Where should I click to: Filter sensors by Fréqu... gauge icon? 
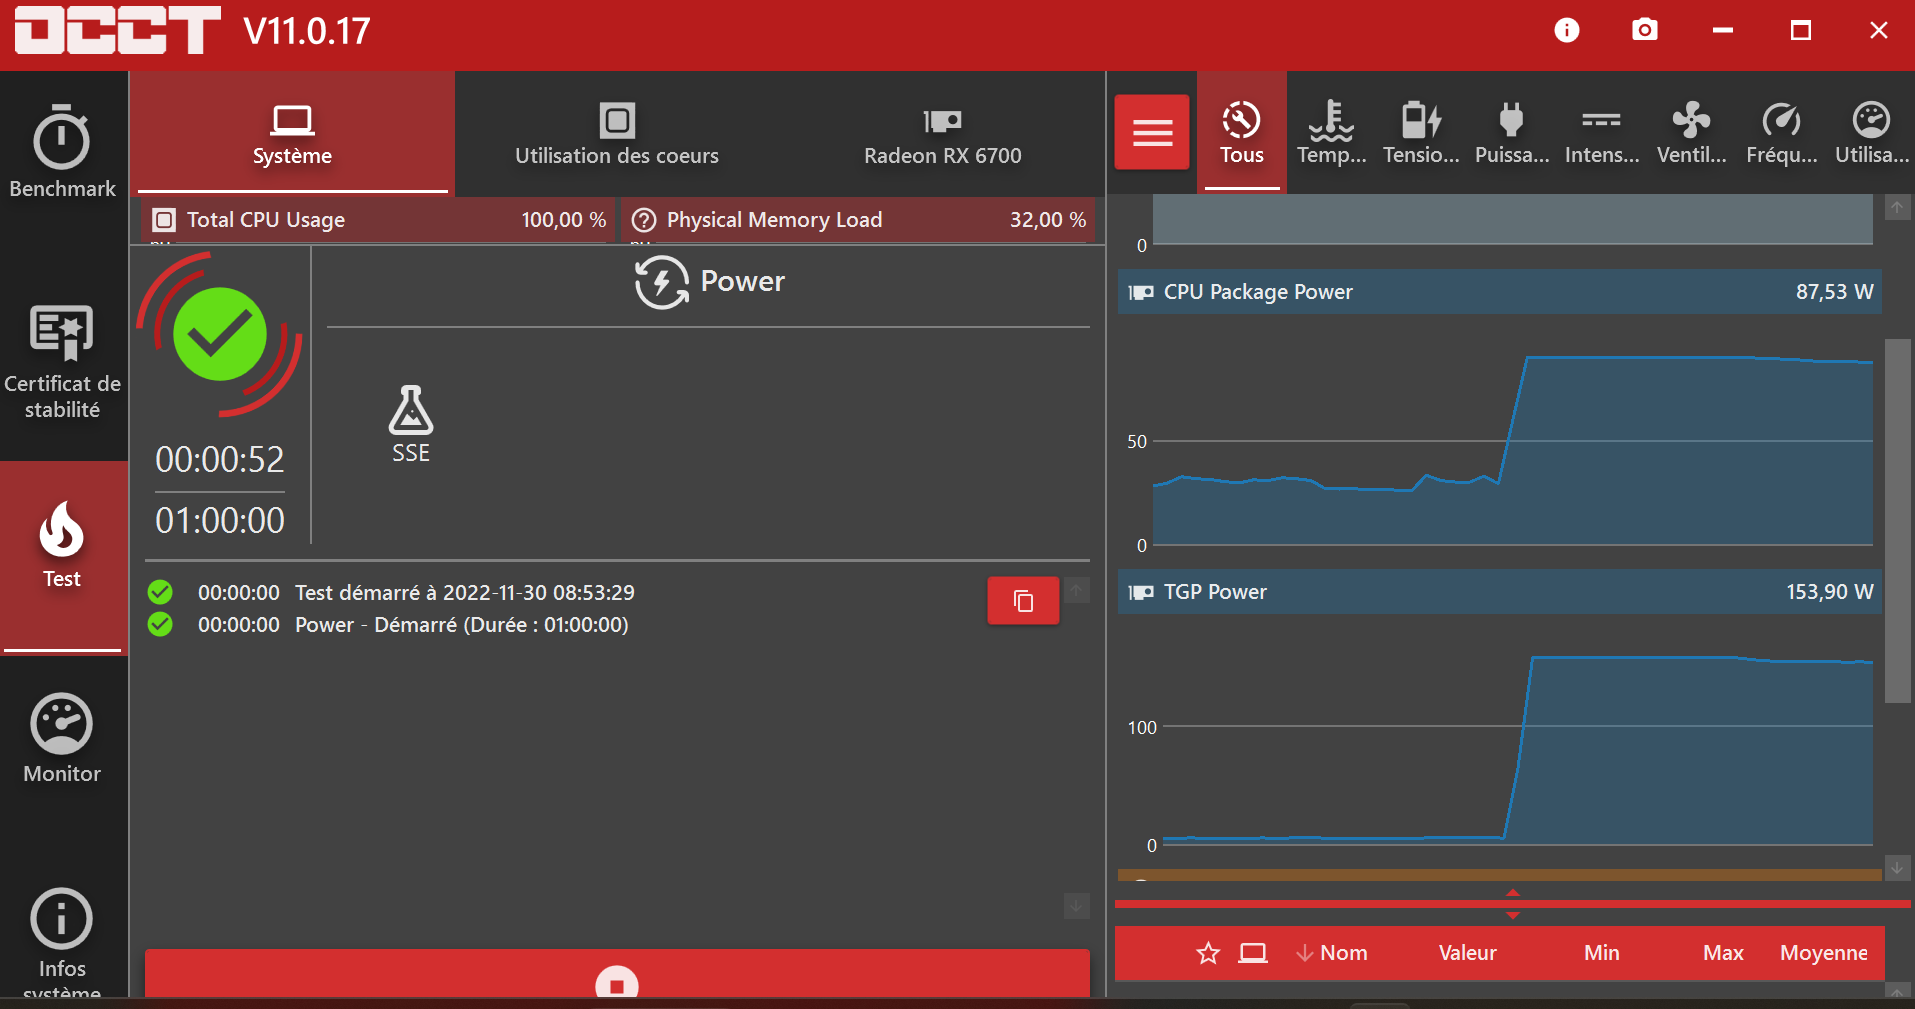(x=1781, y=120)
